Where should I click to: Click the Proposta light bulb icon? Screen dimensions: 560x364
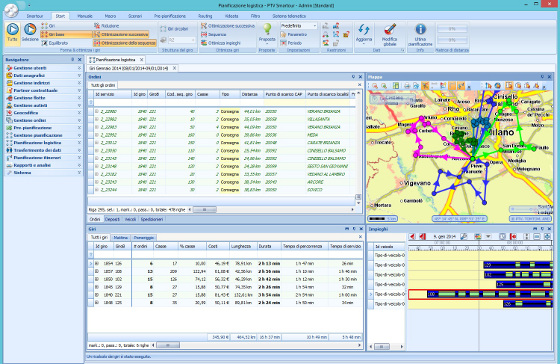pos(267,29)
